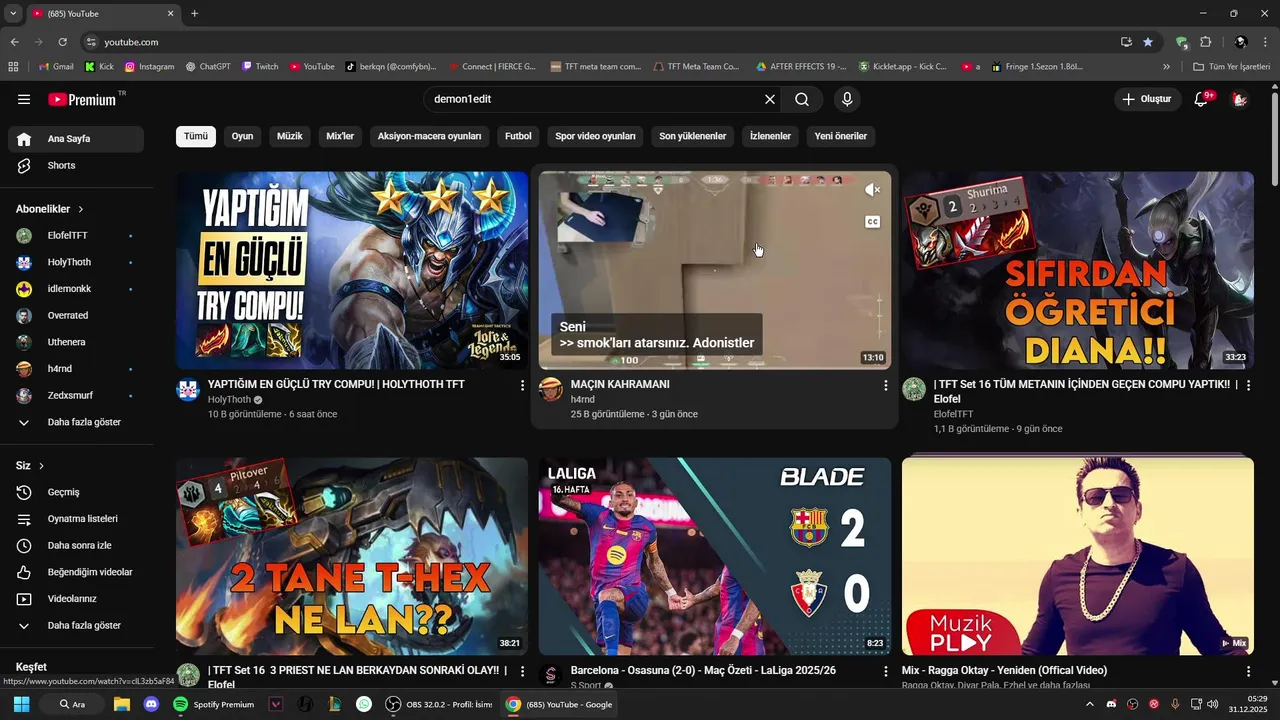
Task: Open the Uthenera subscription
Action: pyautogui.click(x=76, y=342)
